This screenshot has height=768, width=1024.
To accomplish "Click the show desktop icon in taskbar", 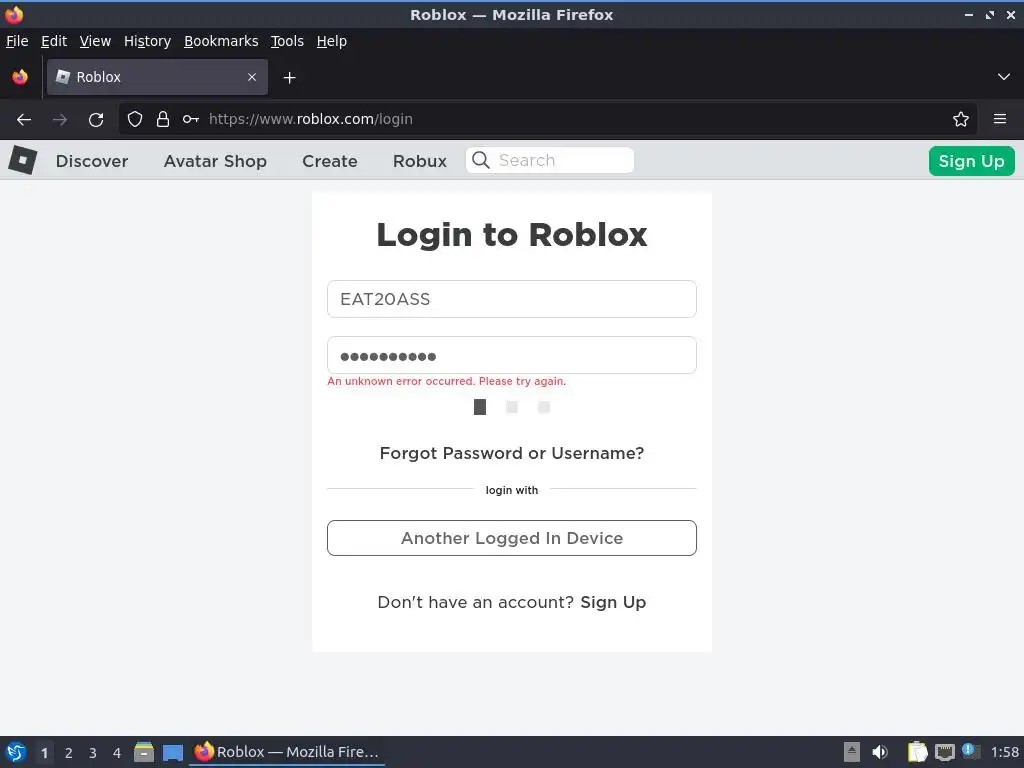I will [173, 753].
